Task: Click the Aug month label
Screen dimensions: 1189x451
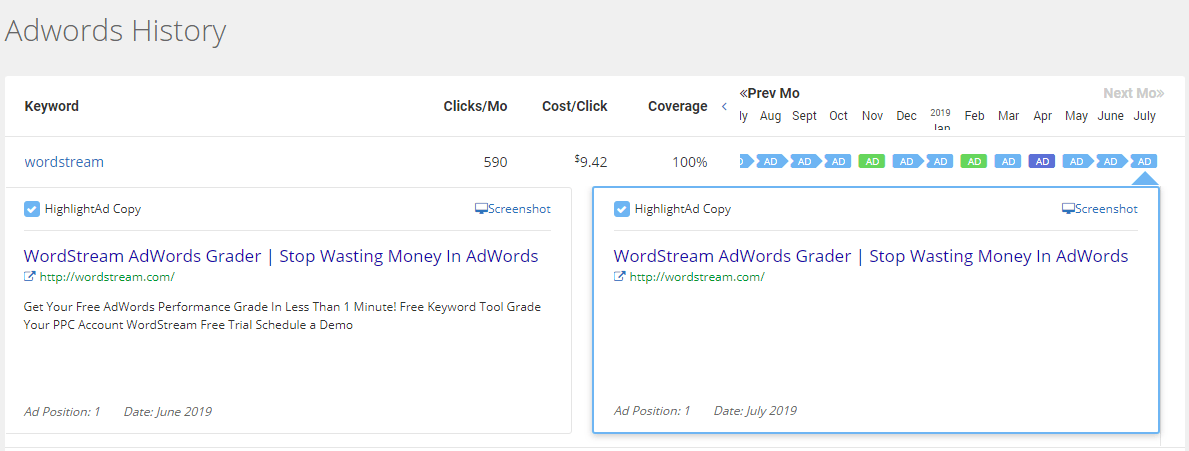Action: (x=770, y=116)
